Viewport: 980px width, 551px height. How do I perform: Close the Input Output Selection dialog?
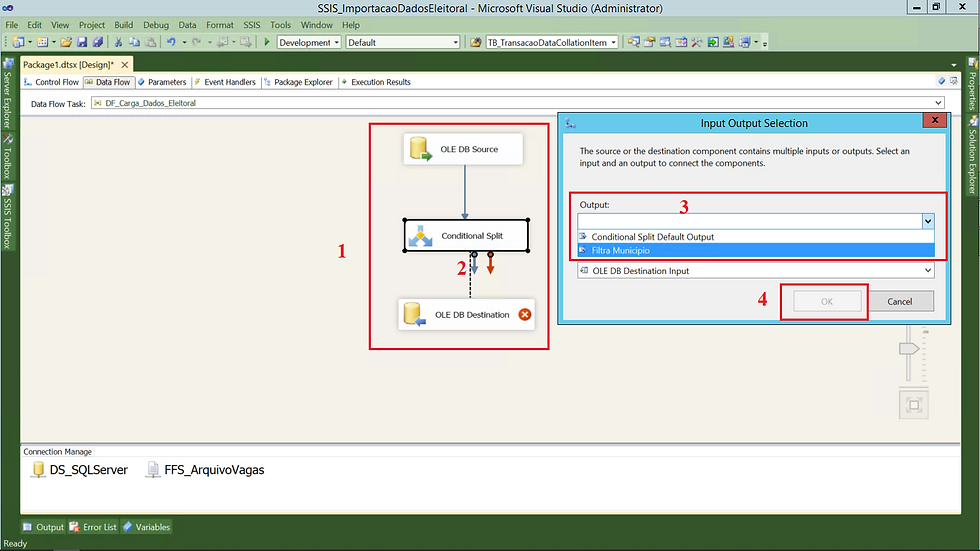pos(935,120)
